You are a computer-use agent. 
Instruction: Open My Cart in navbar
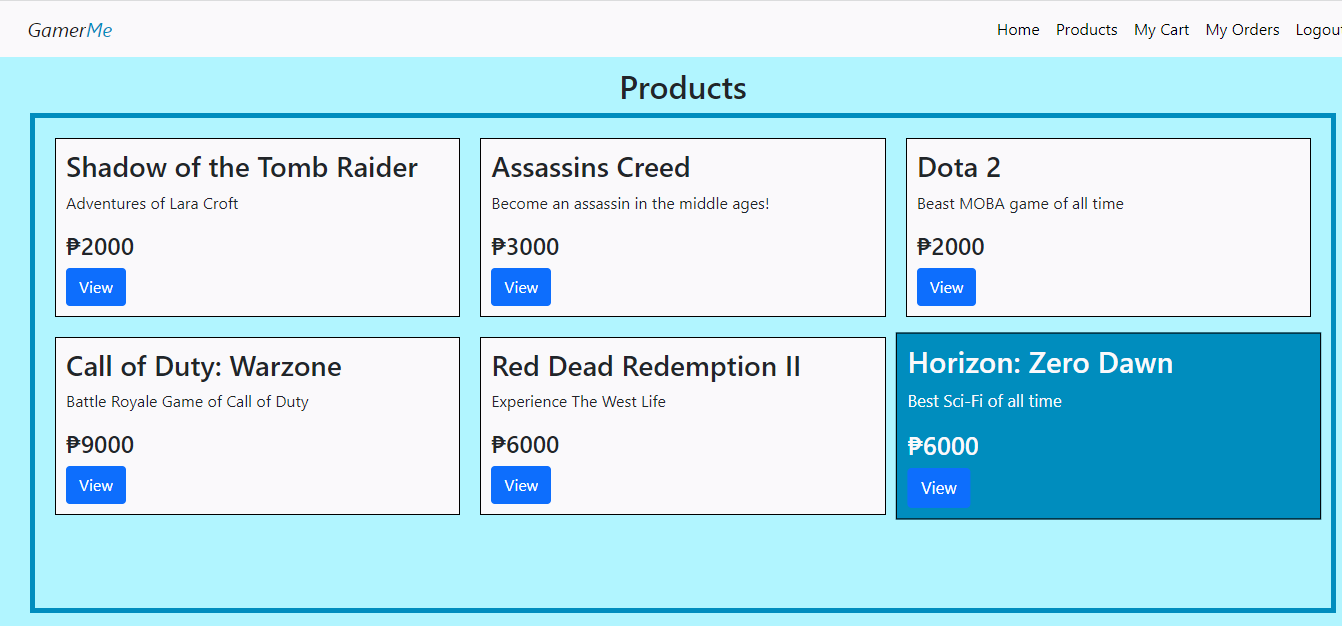click(1161, 30)
